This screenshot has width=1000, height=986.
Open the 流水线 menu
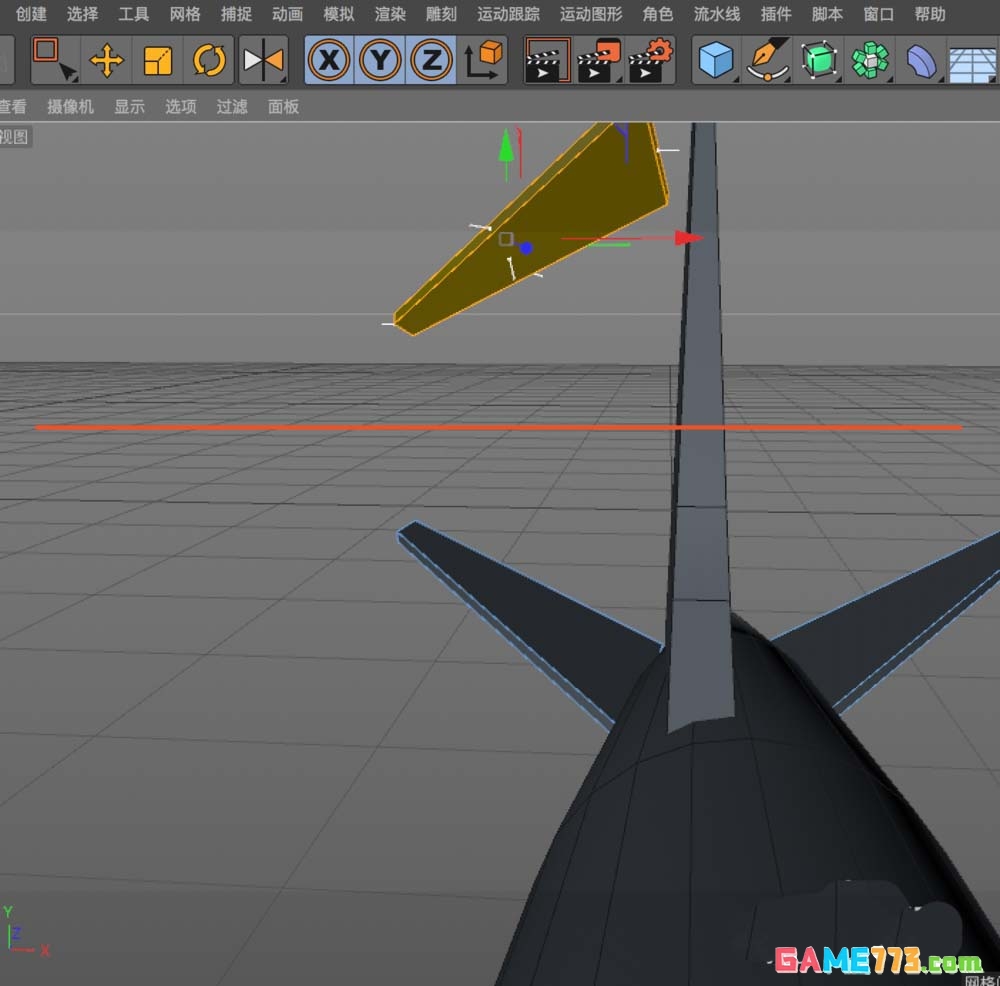717,14
